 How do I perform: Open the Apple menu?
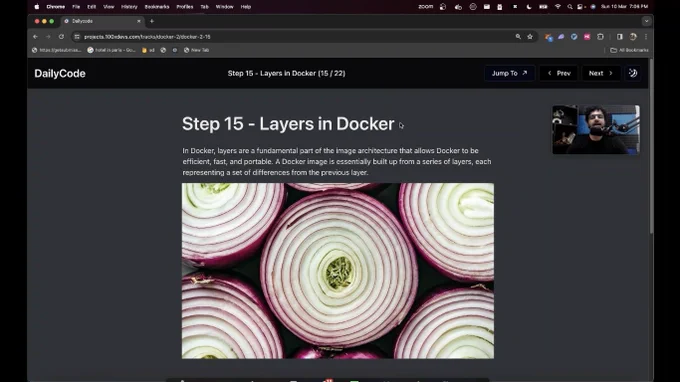tap(36, 7)
